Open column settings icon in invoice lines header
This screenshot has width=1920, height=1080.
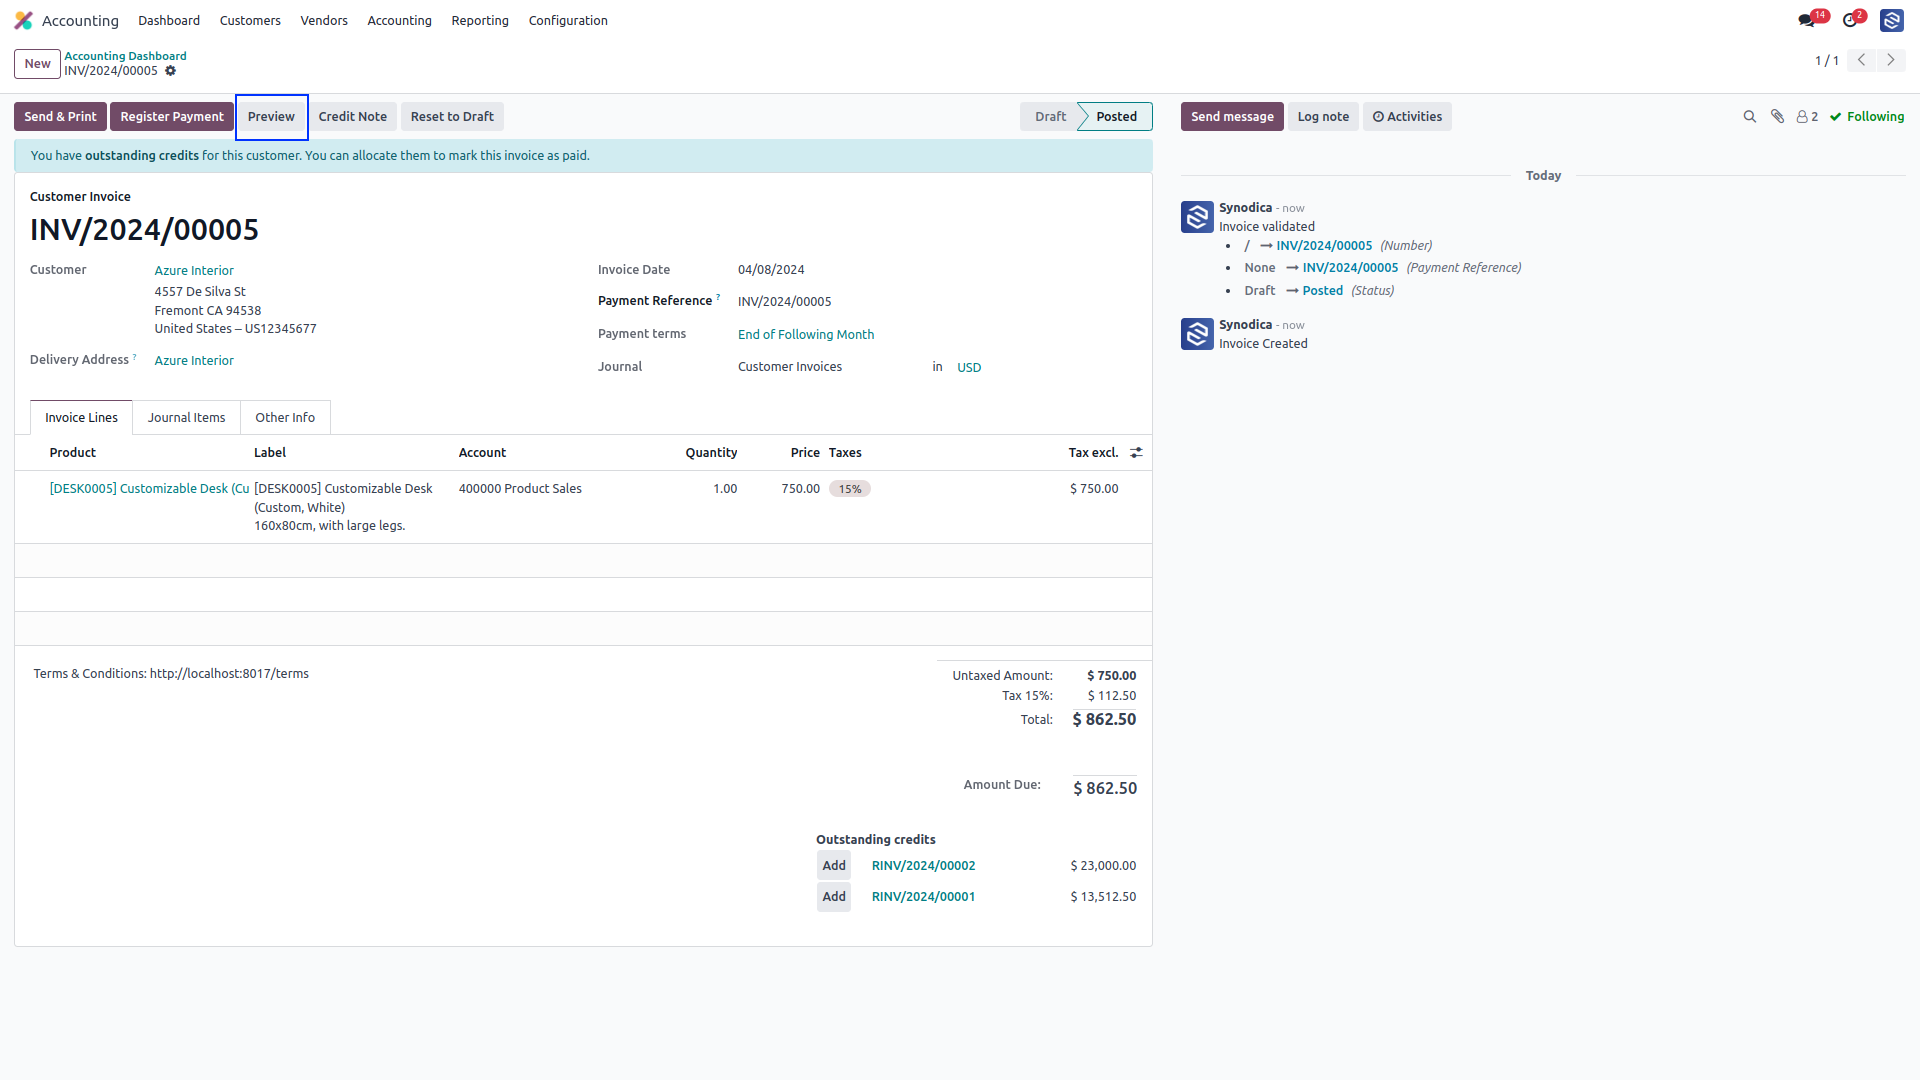(x=1136, y=453)
